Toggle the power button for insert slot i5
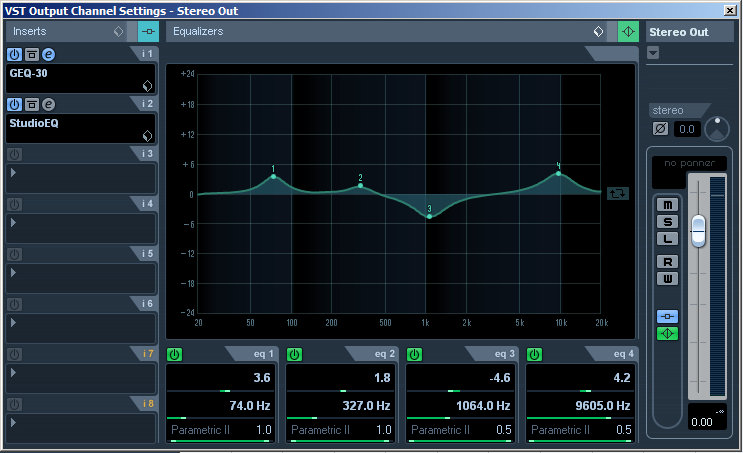 (15, 254)
